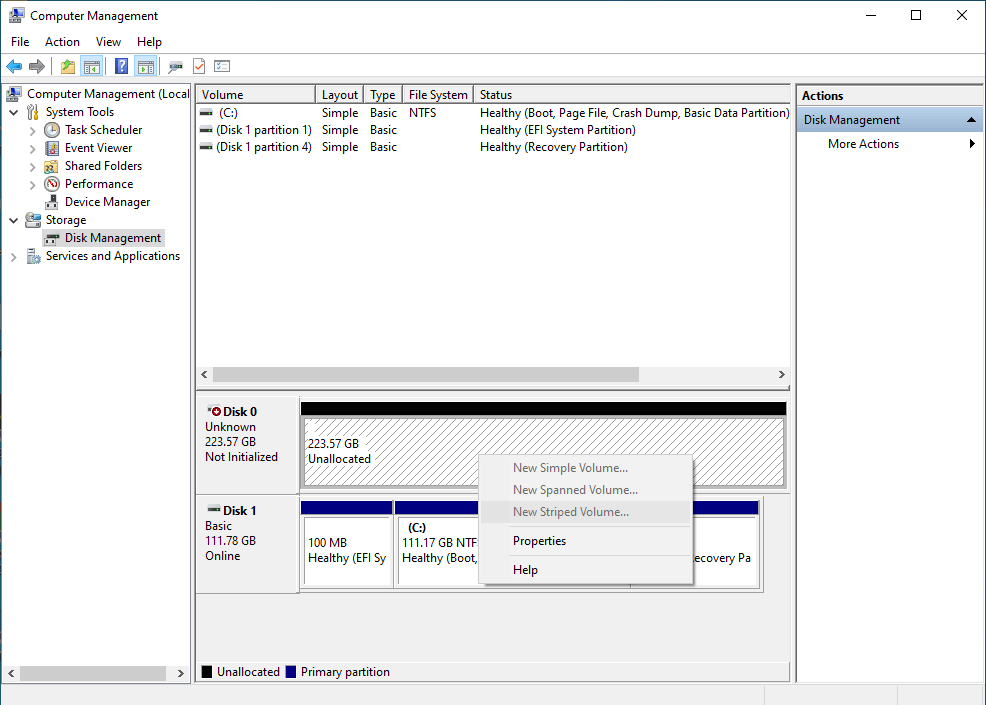Toggle Show/Hide Action Pane toolbar icon

[x=146, y=66]
